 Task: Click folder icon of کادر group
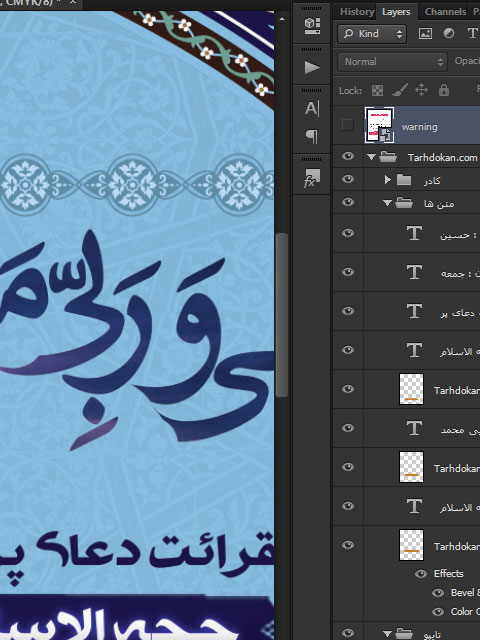(404, 180)
